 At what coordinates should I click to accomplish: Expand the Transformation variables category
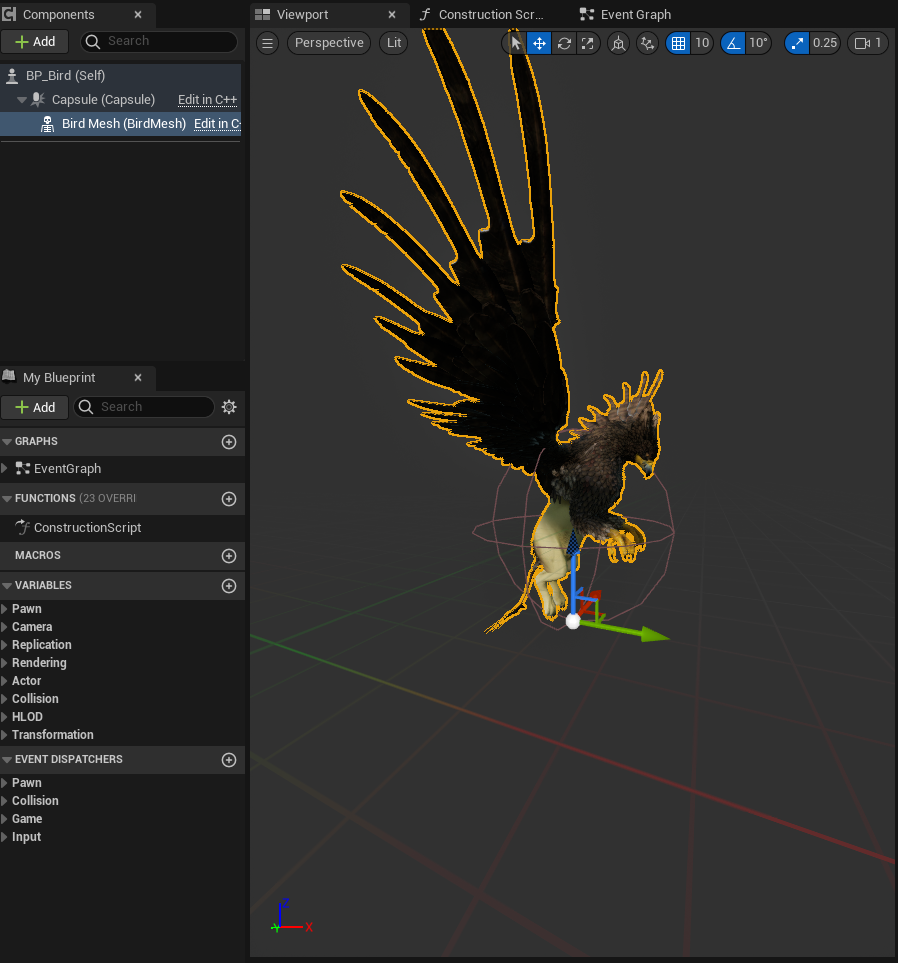pos(5,735)
